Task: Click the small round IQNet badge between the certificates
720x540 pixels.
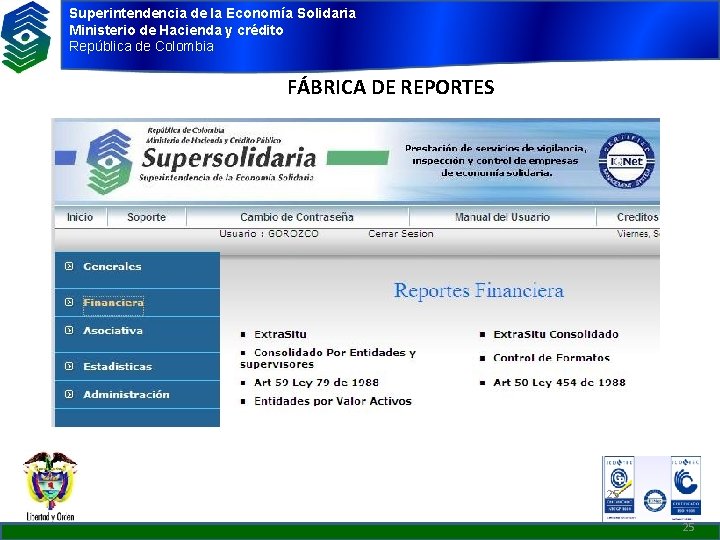Action: pos(655,501)
